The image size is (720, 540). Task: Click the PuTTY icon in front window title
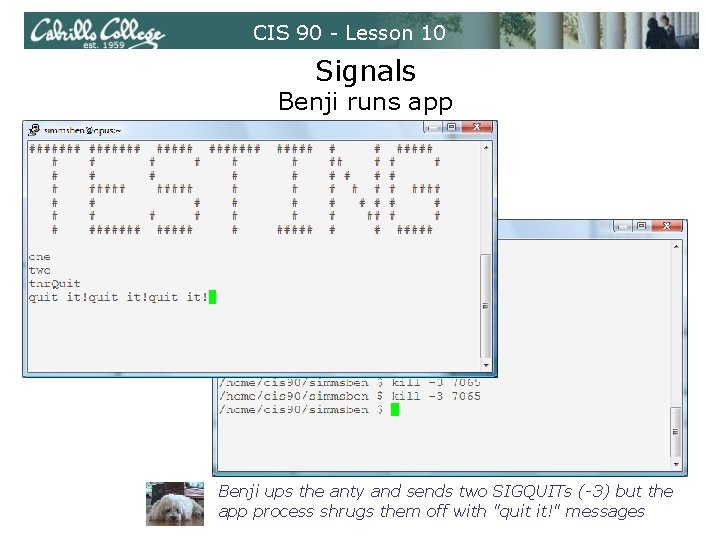(34, 130)
